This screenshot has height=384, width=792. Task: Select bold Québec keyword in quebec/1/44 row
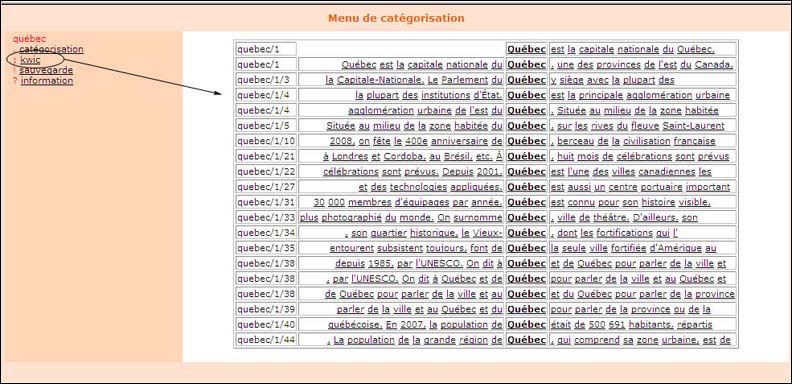click(x=526, y=340)
